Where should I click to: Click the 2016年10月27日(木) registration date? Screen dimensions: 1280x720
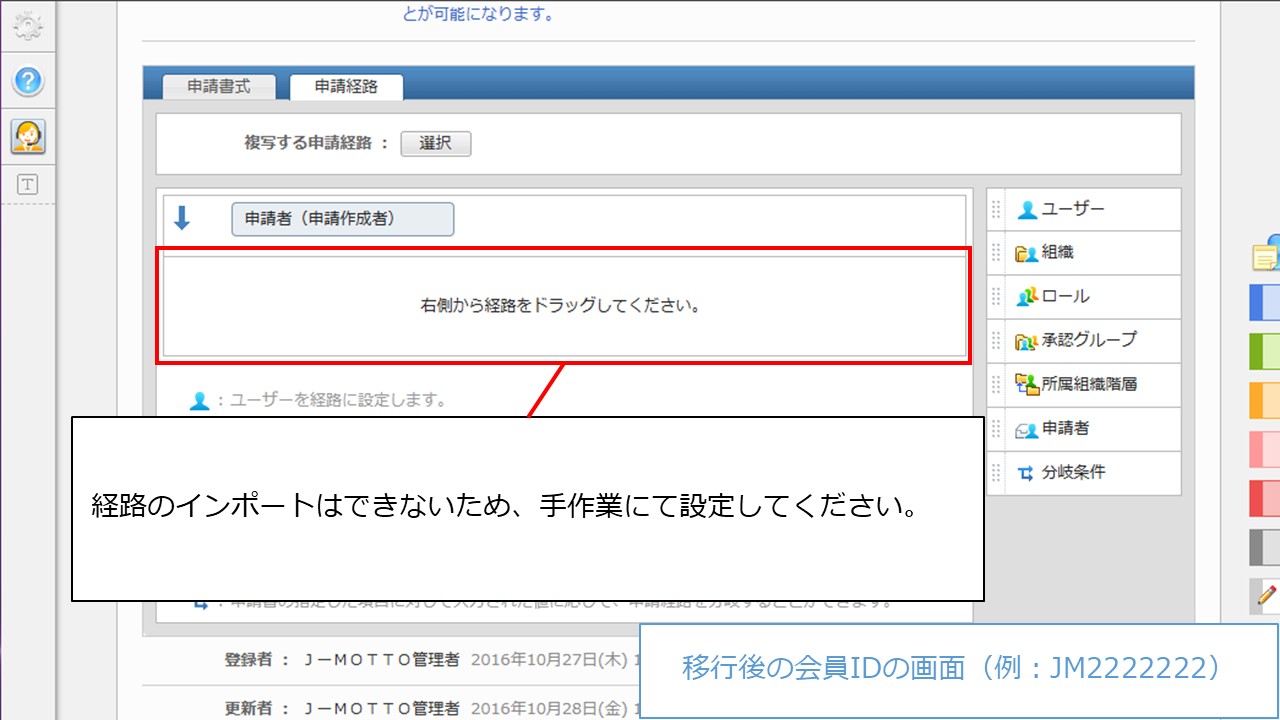548,660
